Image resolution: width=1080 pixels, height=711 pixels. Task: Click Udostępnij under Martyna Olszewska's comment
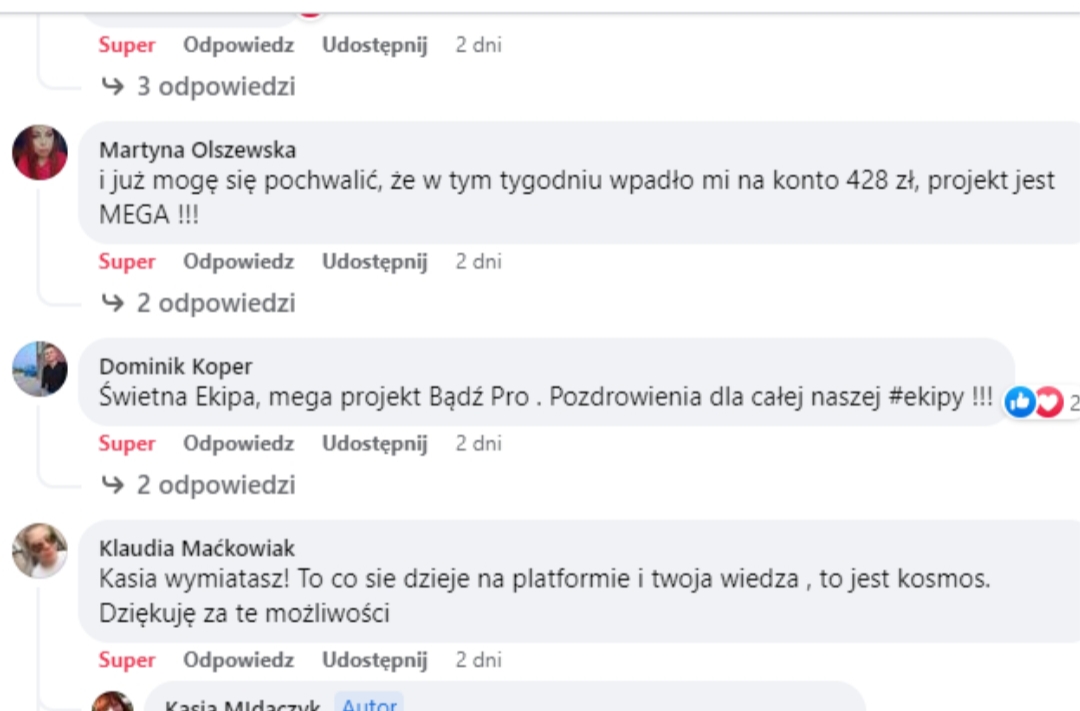pos(374,262)
